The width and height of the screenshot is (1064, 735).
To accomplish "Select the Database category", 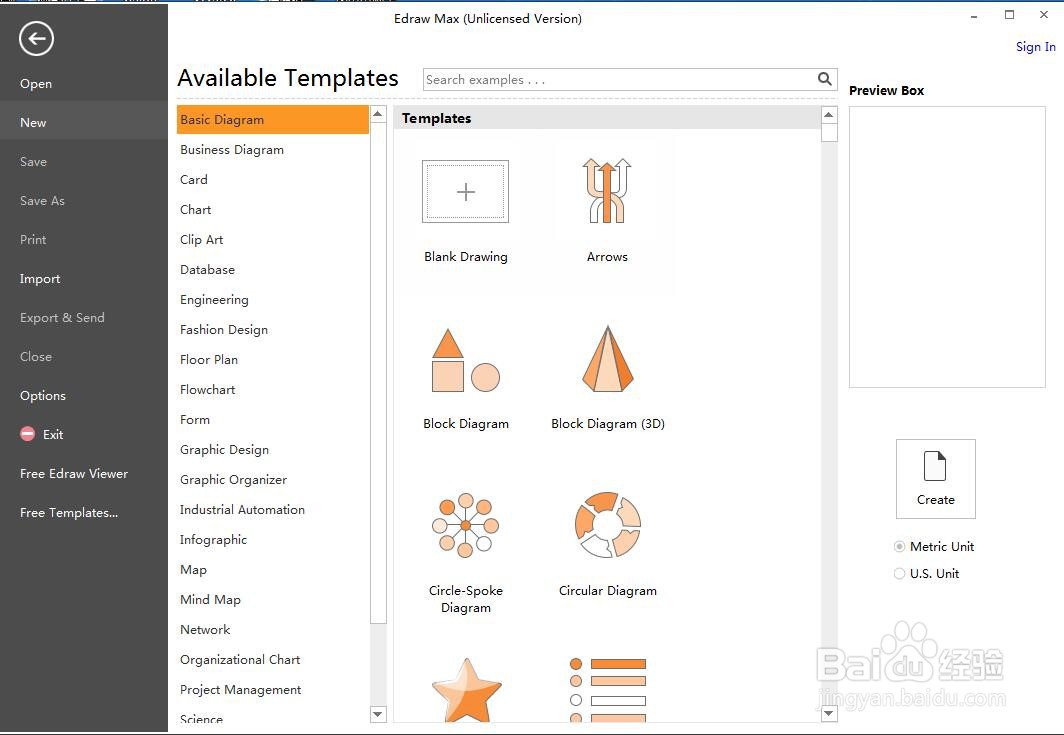I will 273,269.
